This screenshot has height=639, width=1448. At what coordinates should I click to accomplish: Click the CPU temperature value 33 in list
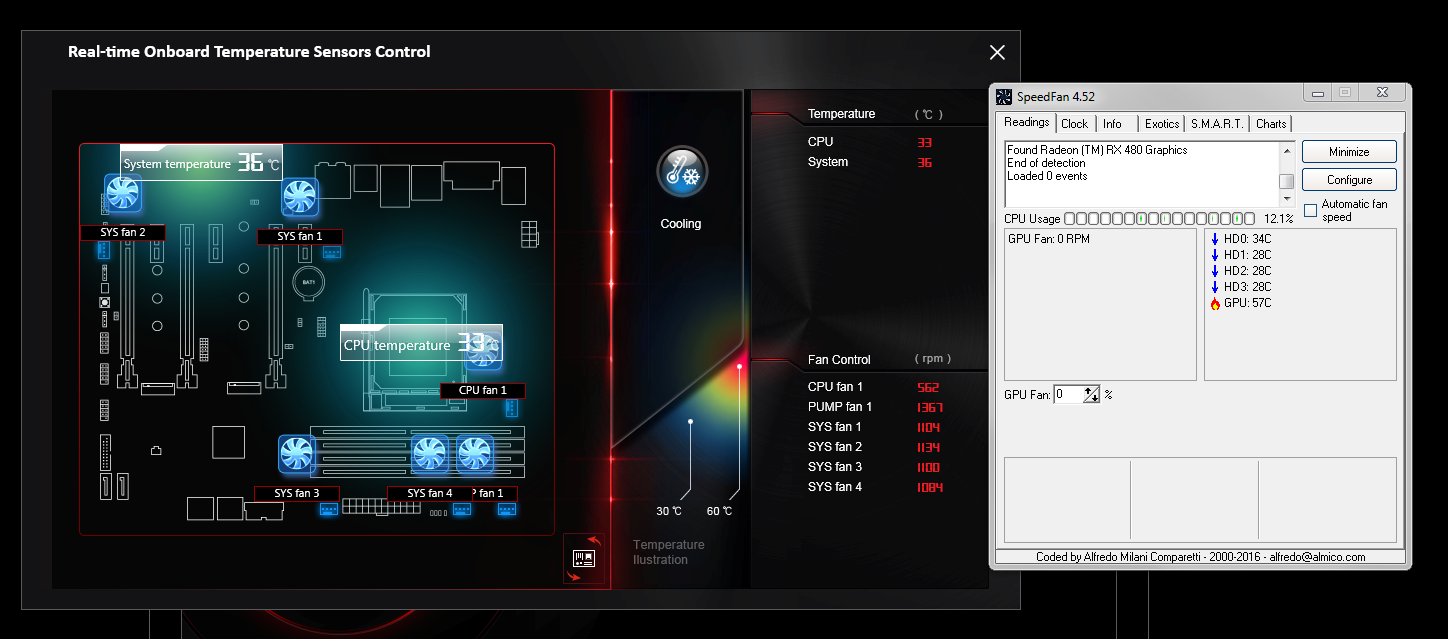click(x=924, y=142)
